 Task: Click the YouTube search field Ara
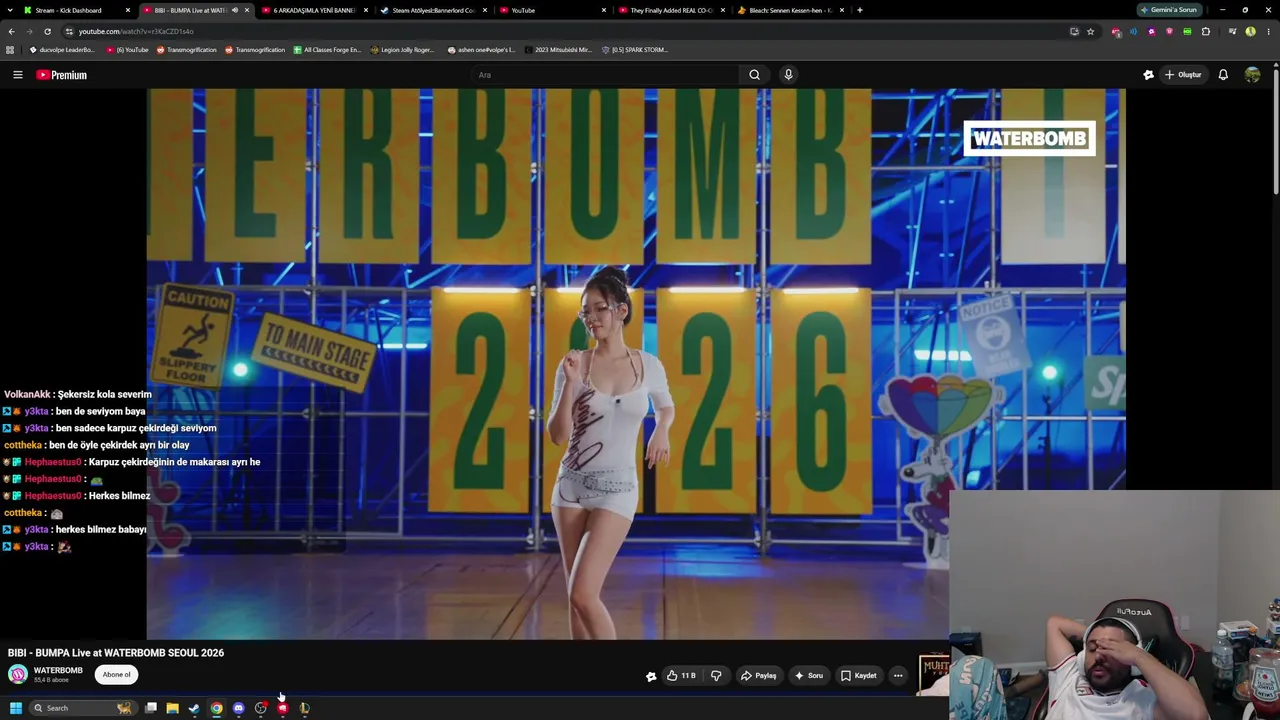(x=605, y=75)
